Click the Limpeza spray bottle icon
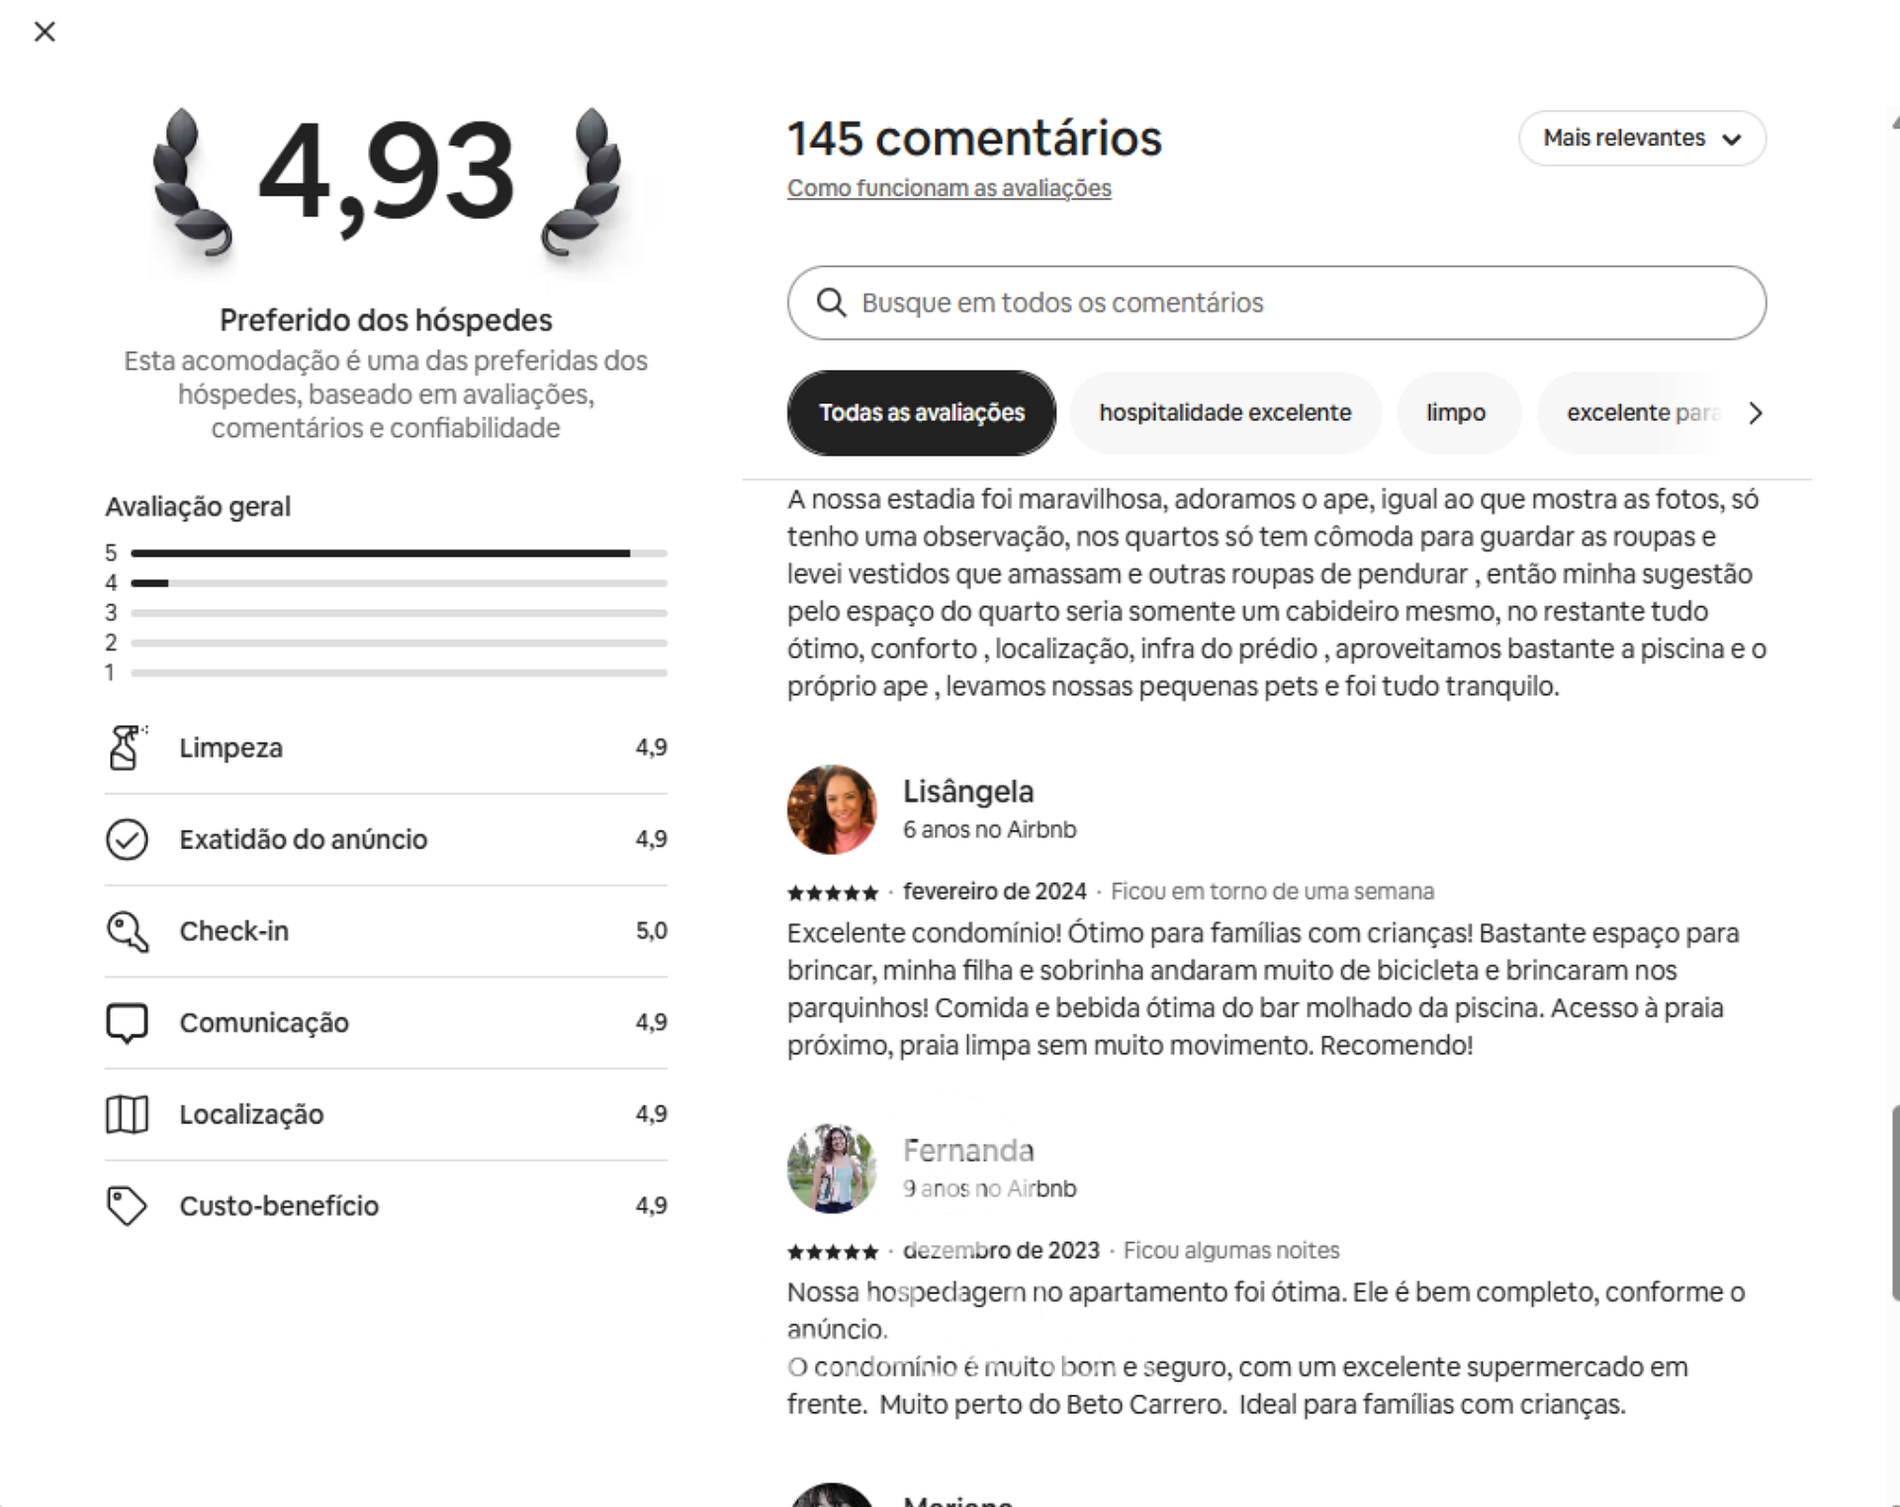Screen dimensions: 1900x1507 coord(126,748)
